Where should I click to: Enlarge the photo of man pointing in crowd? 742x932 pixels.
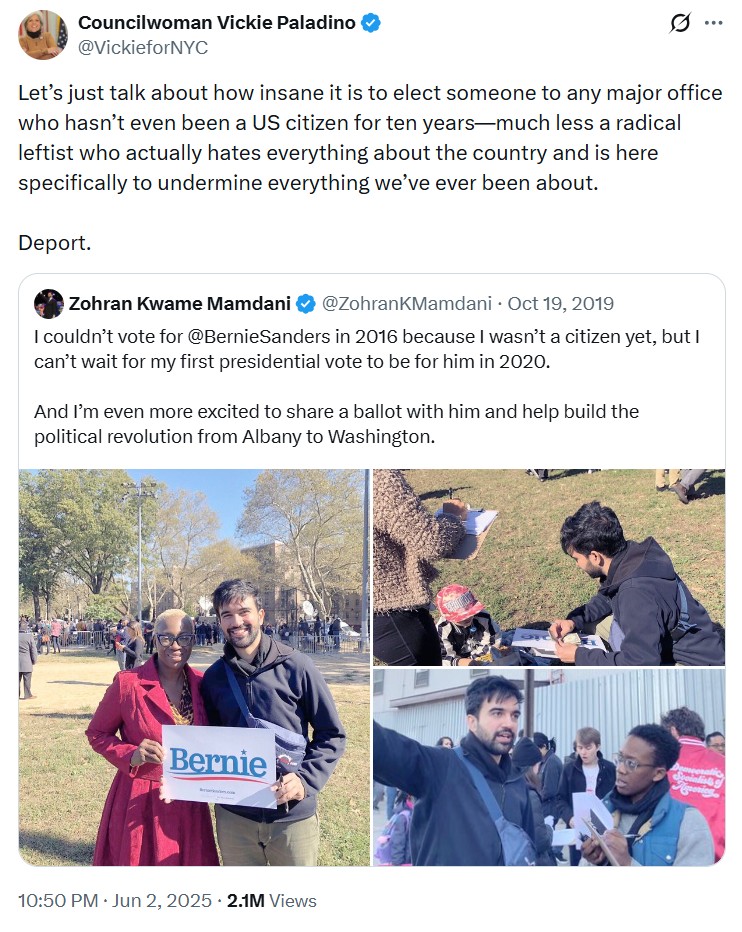pyautogui.click(x=549, y=768)
